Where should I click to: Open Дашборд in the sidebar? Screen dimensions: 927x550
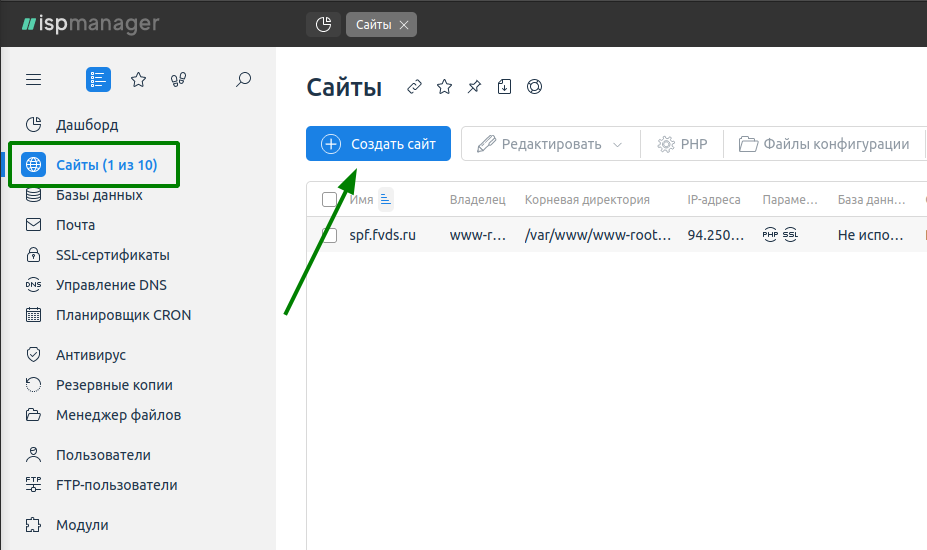click(87, 125)
